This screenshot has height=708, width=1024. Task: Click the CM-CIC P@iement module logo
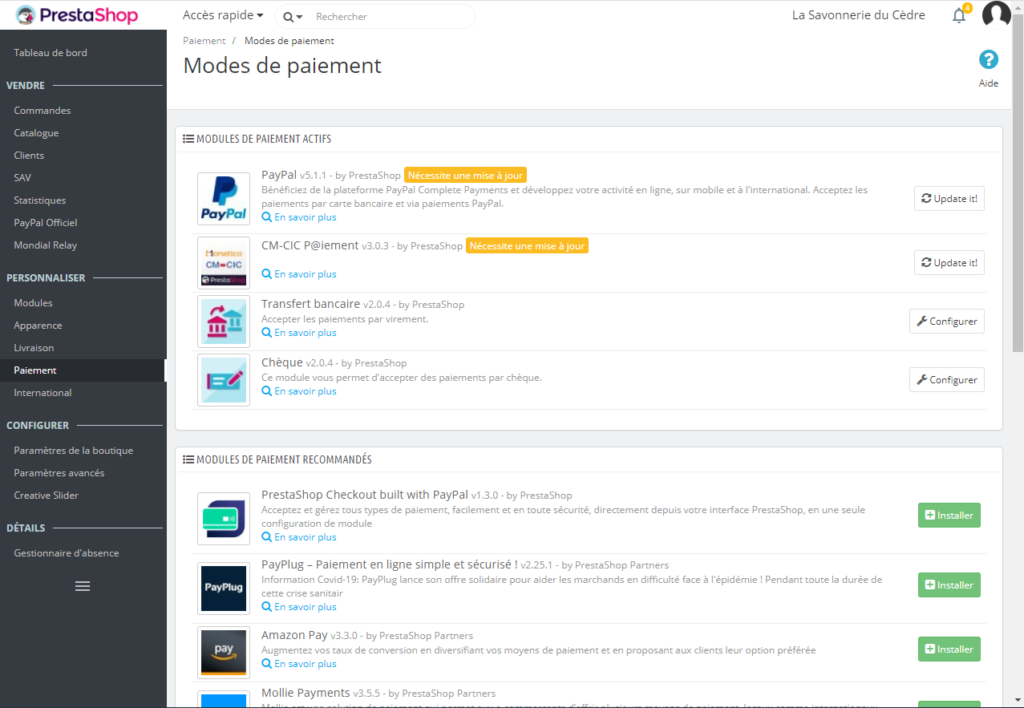(223, 263)
